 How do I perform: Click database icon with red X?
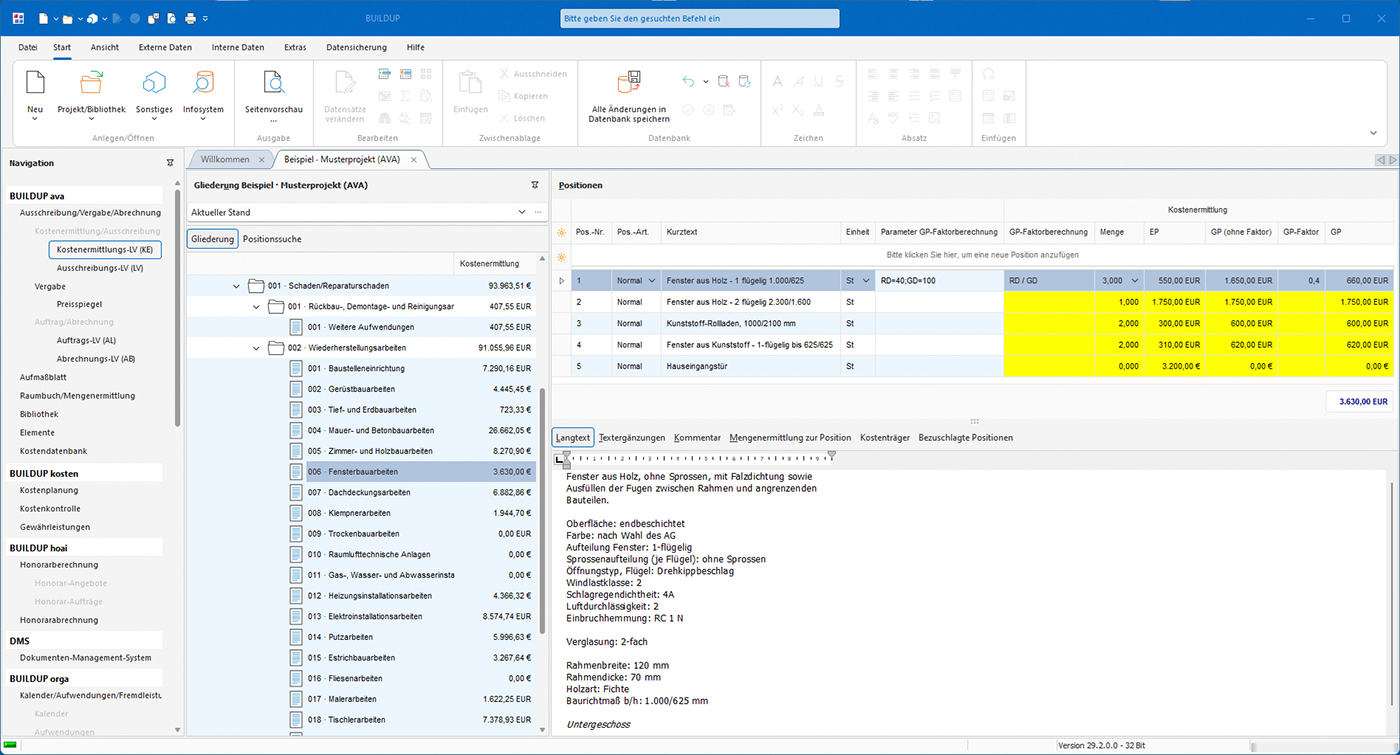[x=723, y=81]
